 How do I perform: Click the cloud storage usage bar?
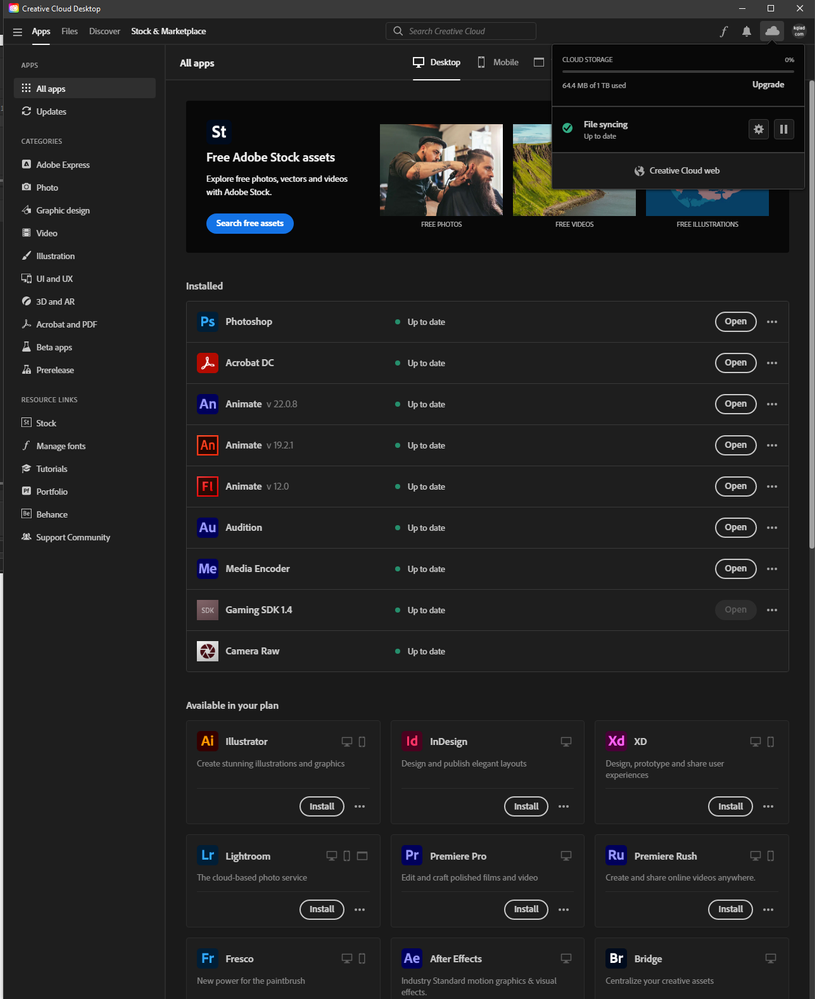[x=677, y=71]
